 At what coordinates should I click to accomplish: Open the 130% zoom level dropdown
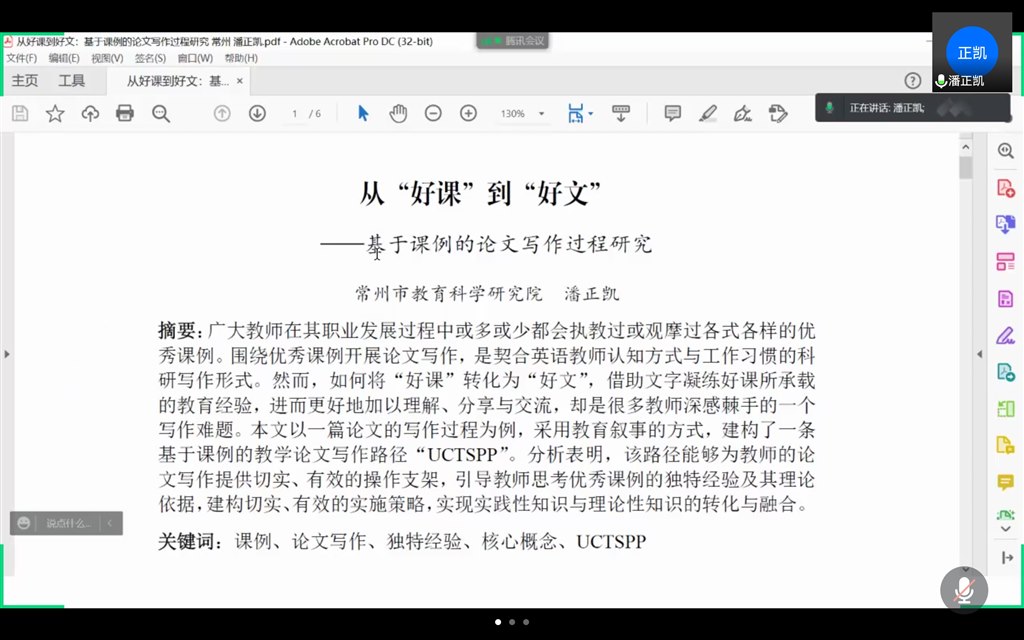(542, 114)
